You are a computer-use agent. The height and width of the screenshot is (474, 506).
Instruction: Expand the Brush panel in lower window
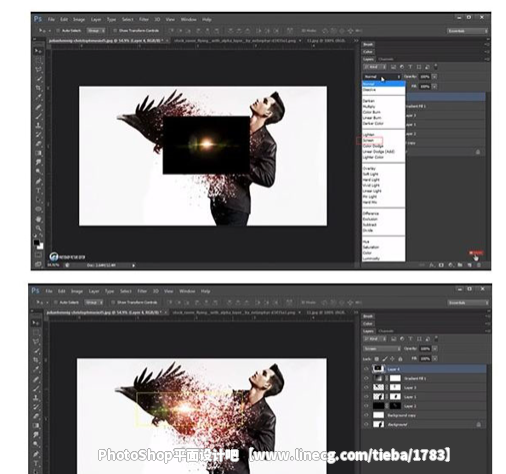[368, 316]
